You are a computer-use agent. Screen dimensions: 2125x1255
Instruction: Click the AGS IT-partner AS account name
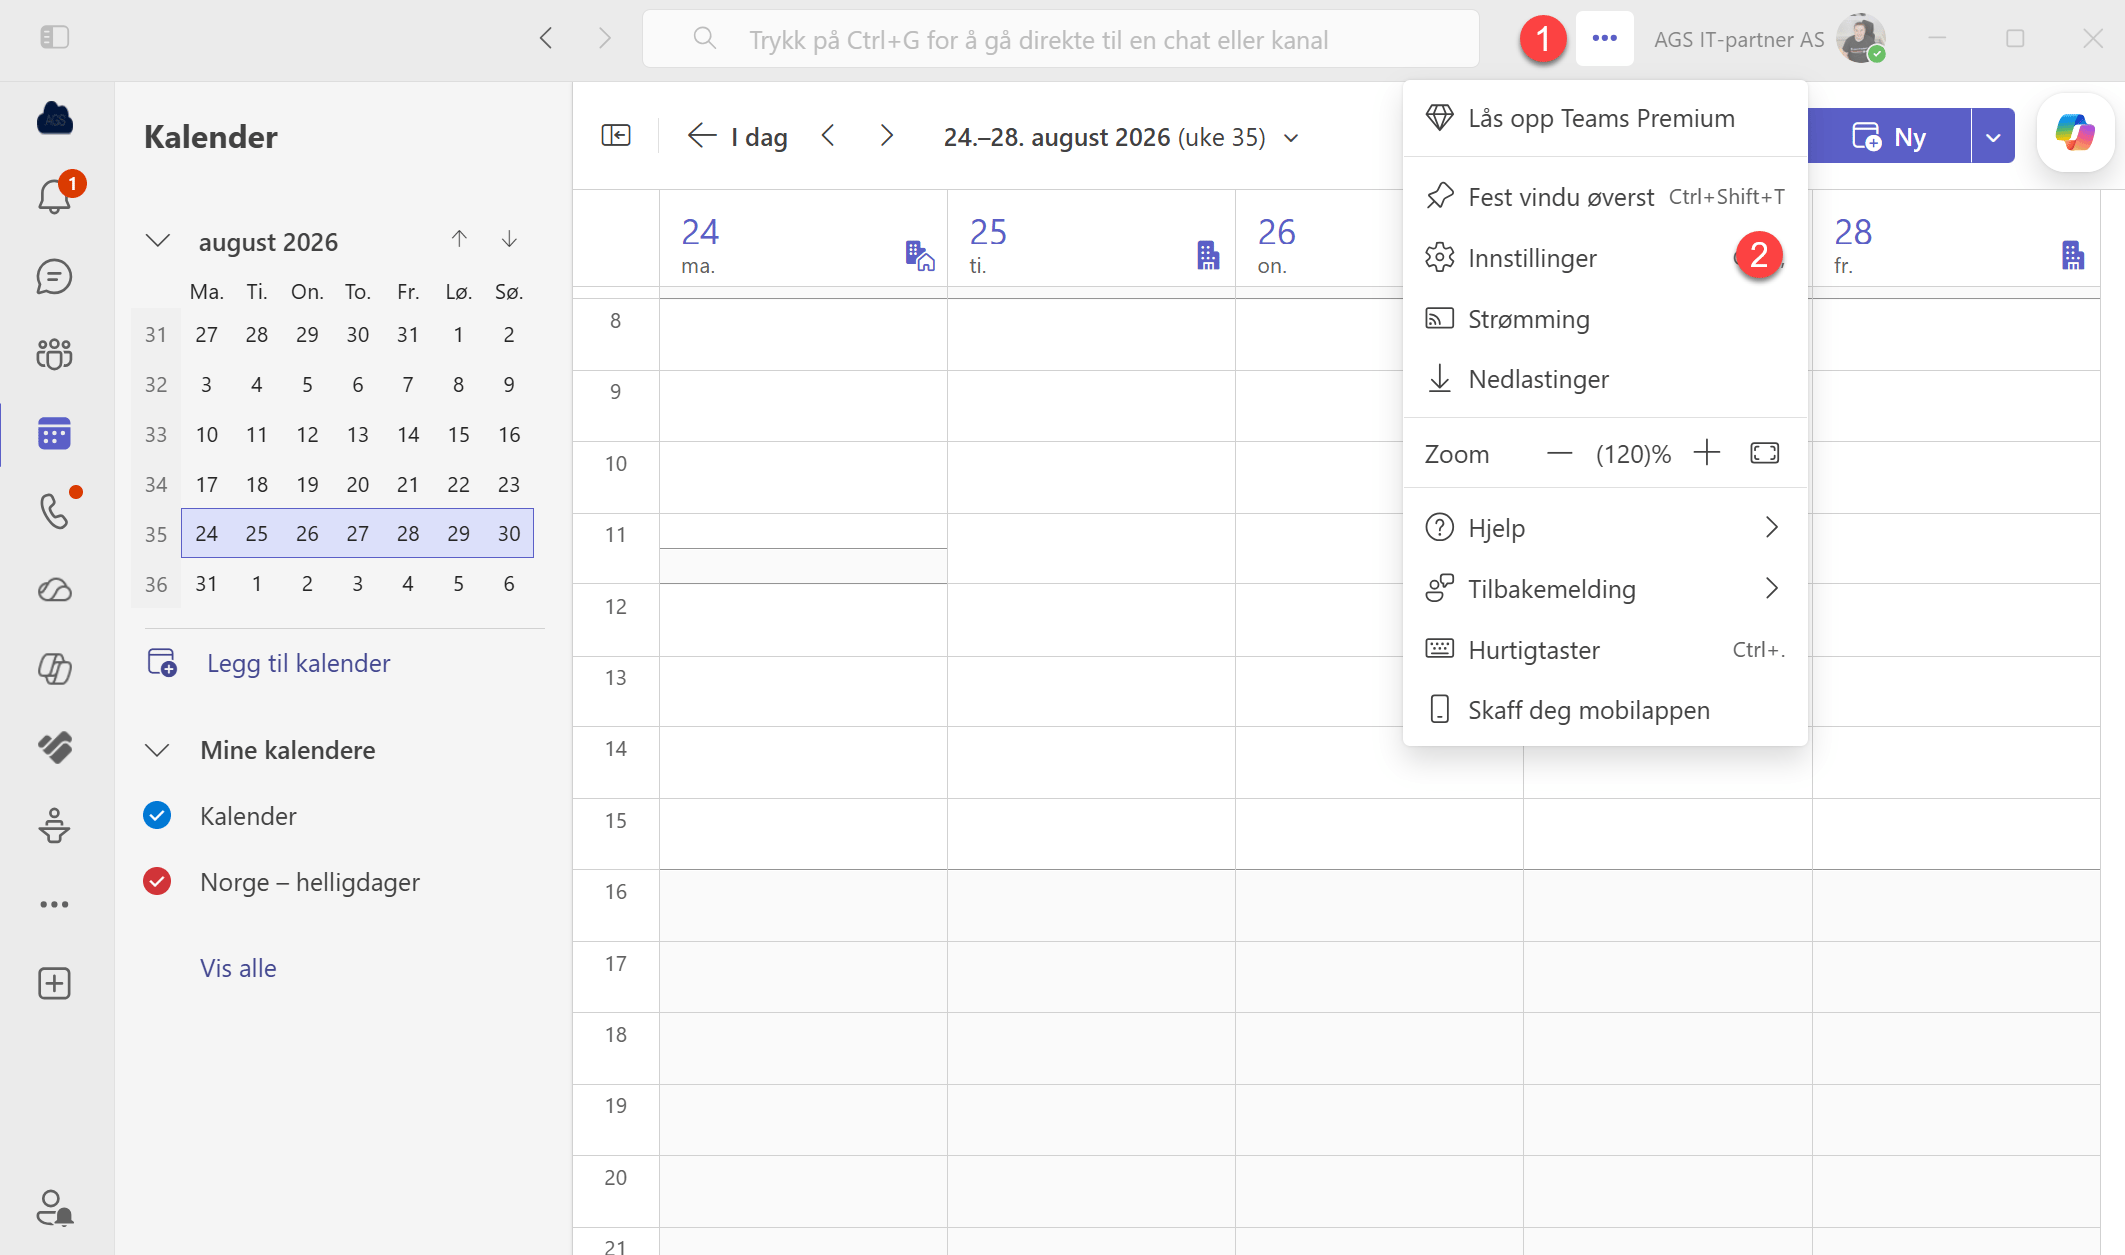click(x=1739, y=40)
